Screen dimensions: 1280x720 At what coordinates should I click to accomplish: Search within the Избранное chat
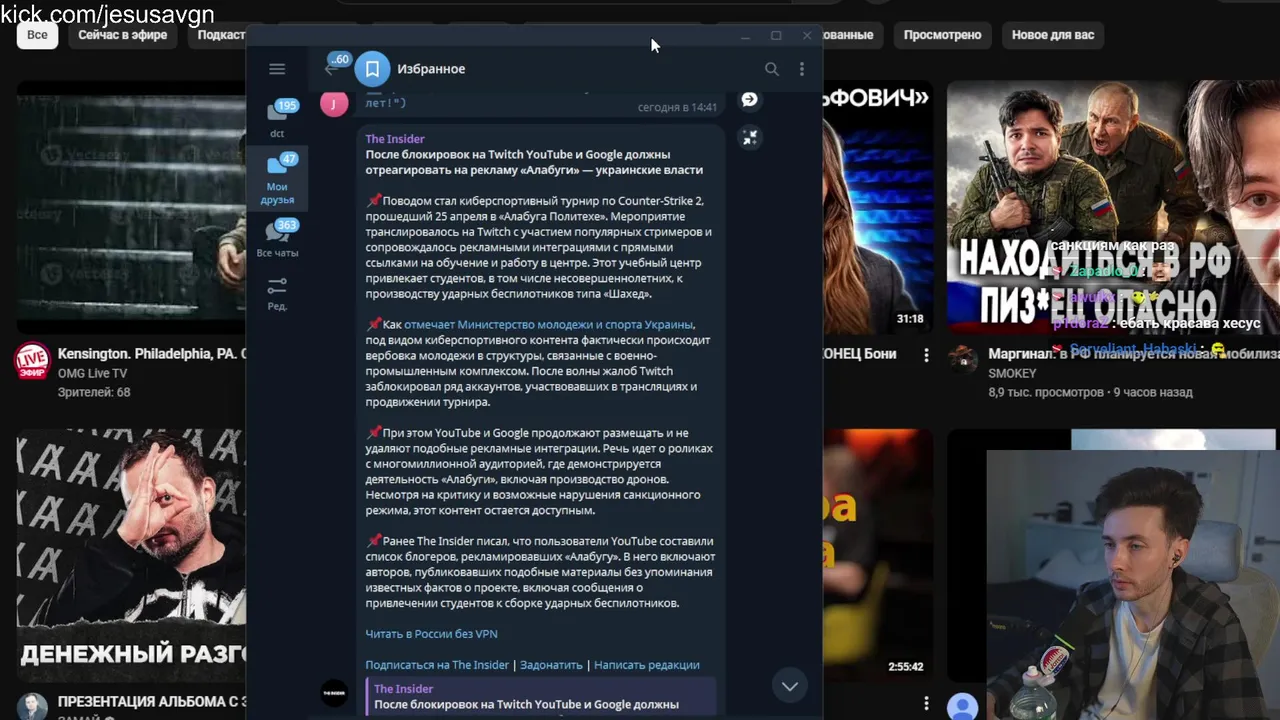[x=771, y=69]
